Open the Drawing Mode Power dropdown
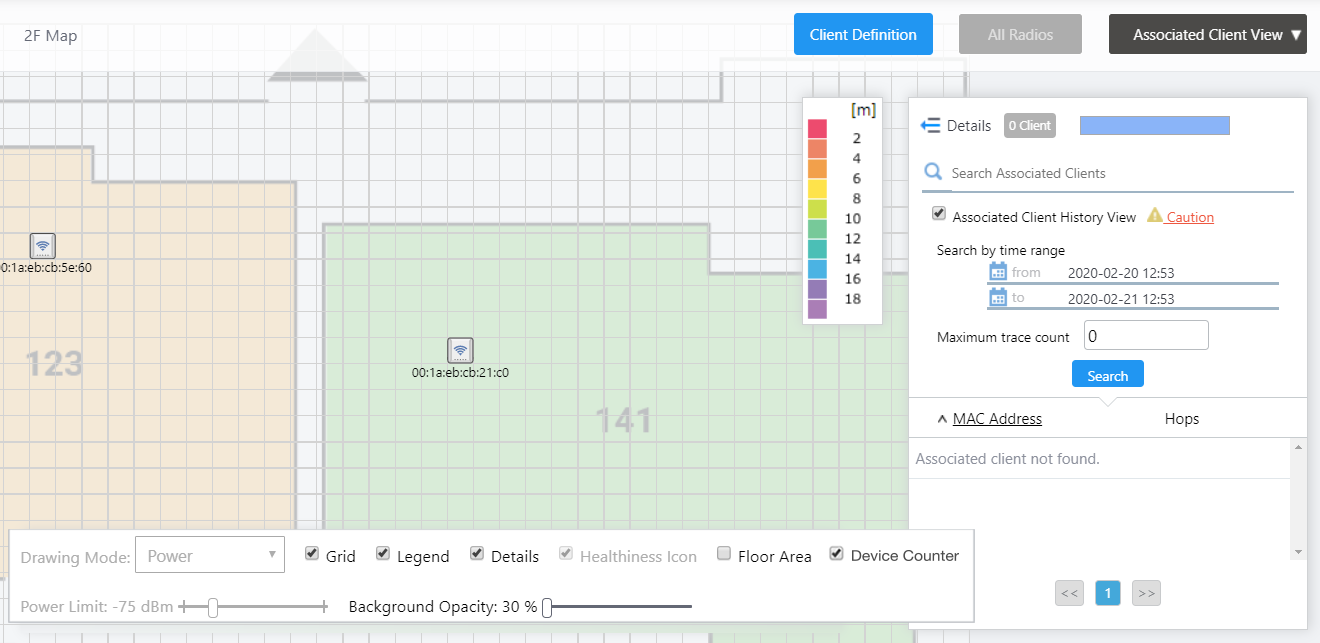This screenshot has height=643, width=1320. tap(210, 556)
